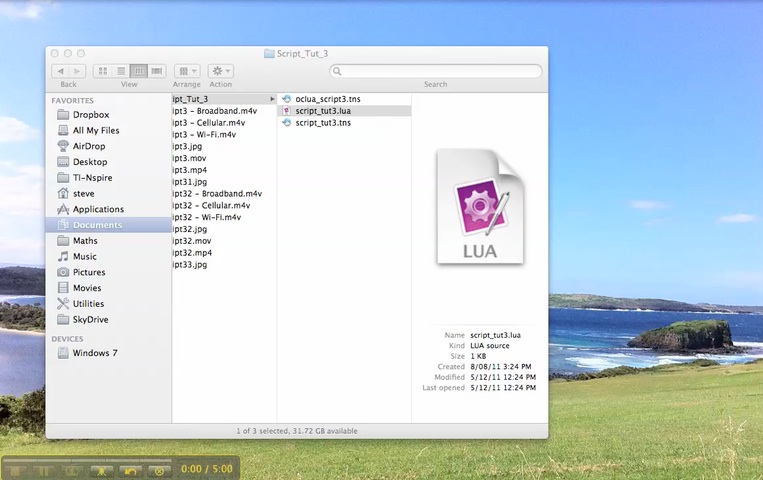This screenshot has width=763, height=480.
Task: Expand the ipt_Tut_3 folder arrow
Action: pyautogui.click(x=272, y=99)
